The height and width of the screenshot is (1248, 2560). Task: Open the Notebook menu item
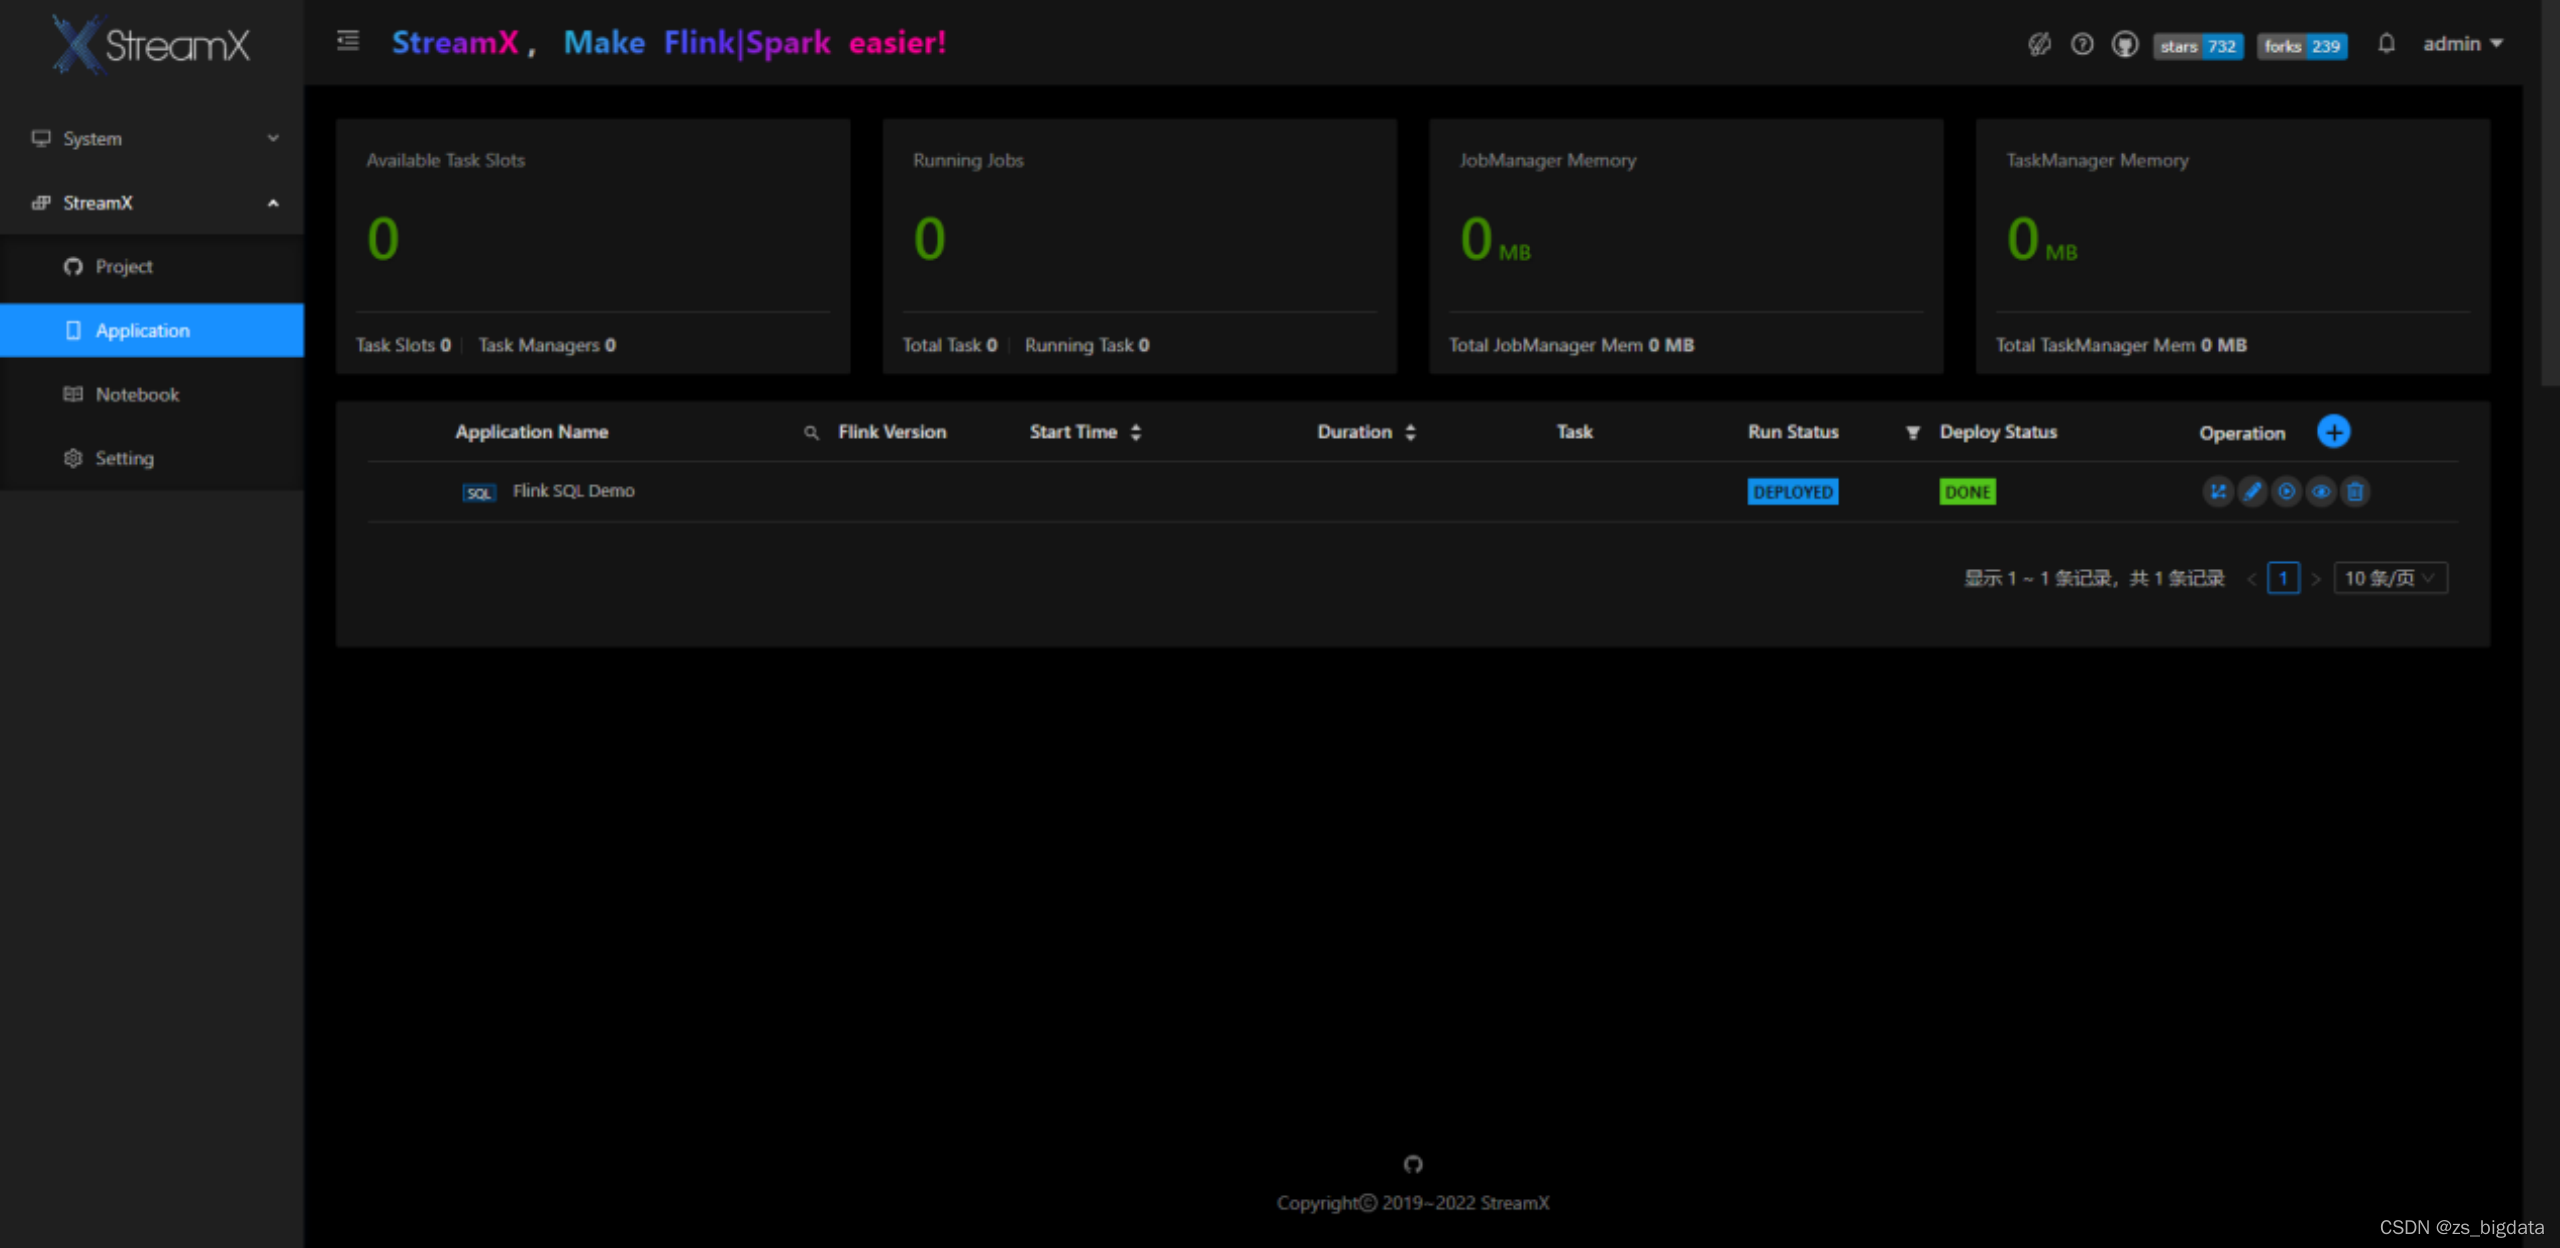coord(137,395)
